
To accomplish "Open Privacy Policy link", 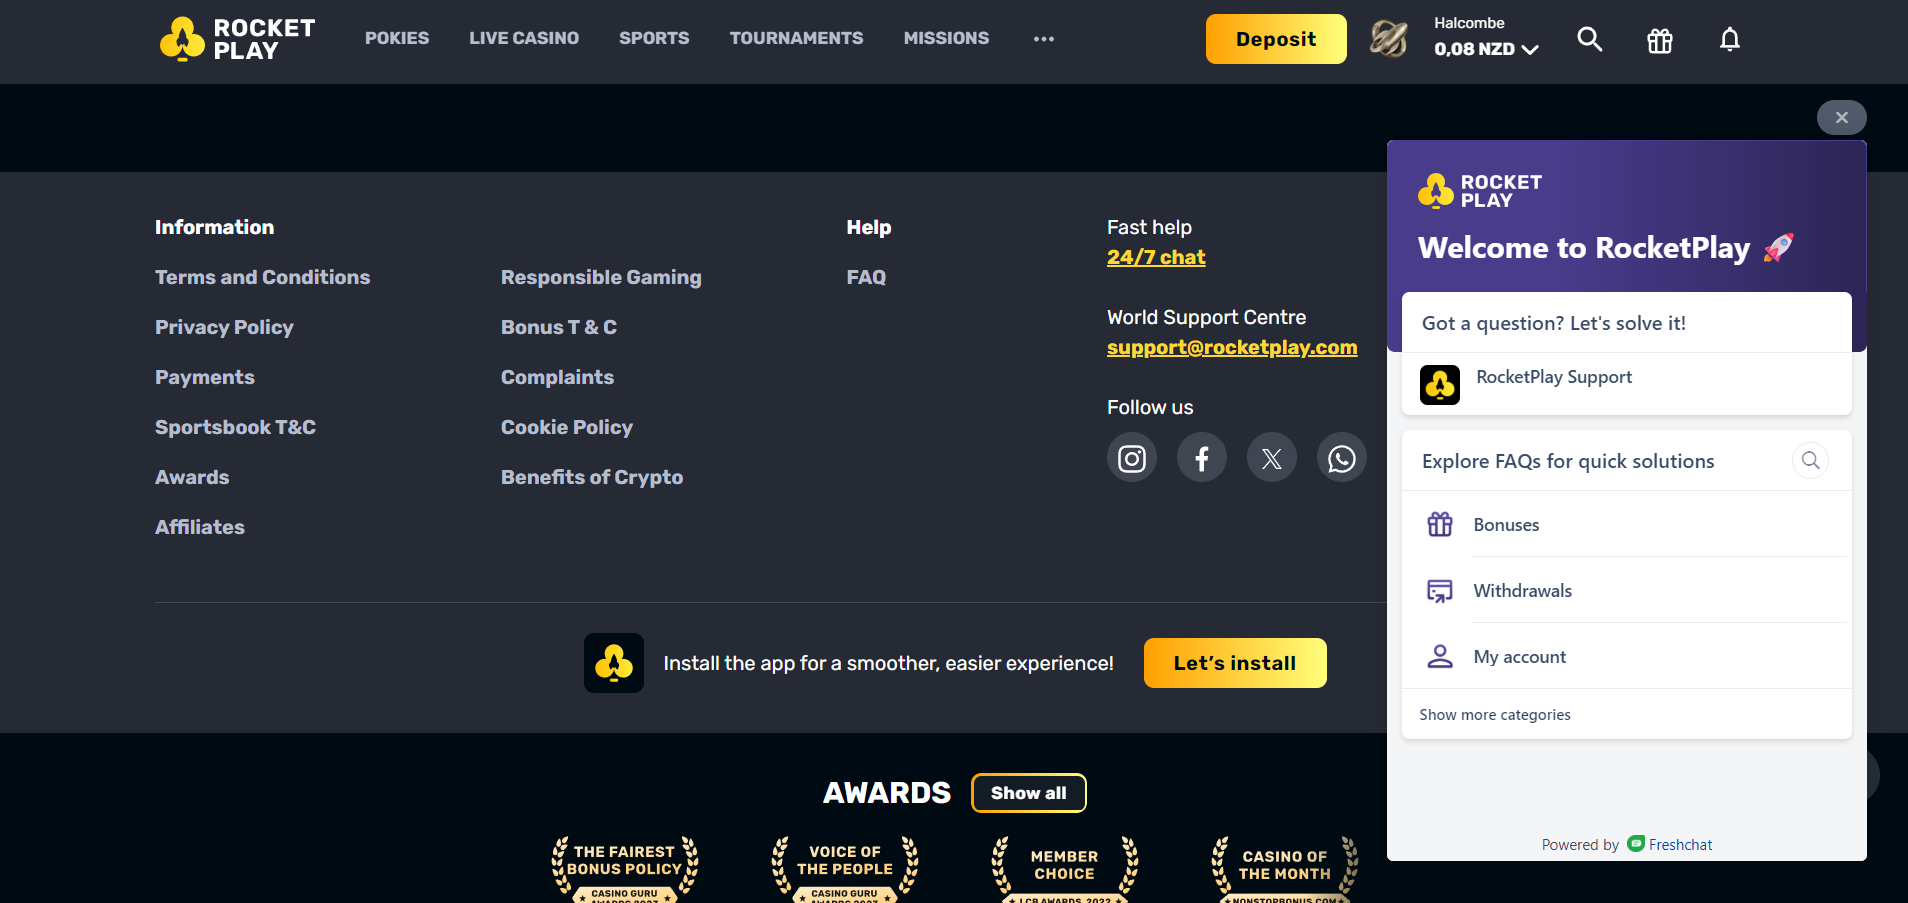I will click(x=224, y=327).
